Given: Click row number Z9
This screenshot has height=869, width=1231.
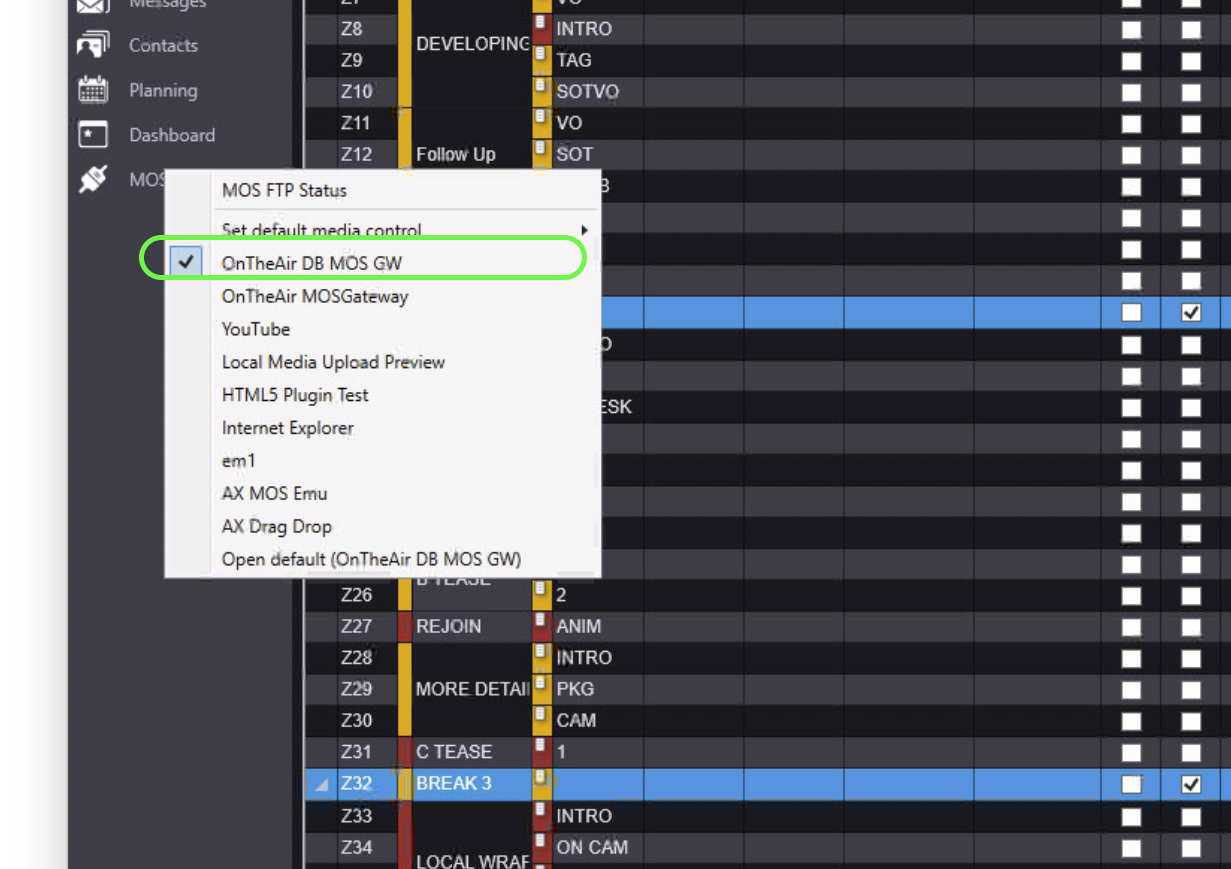Looking at the screenshot, I should click(352, 60).
